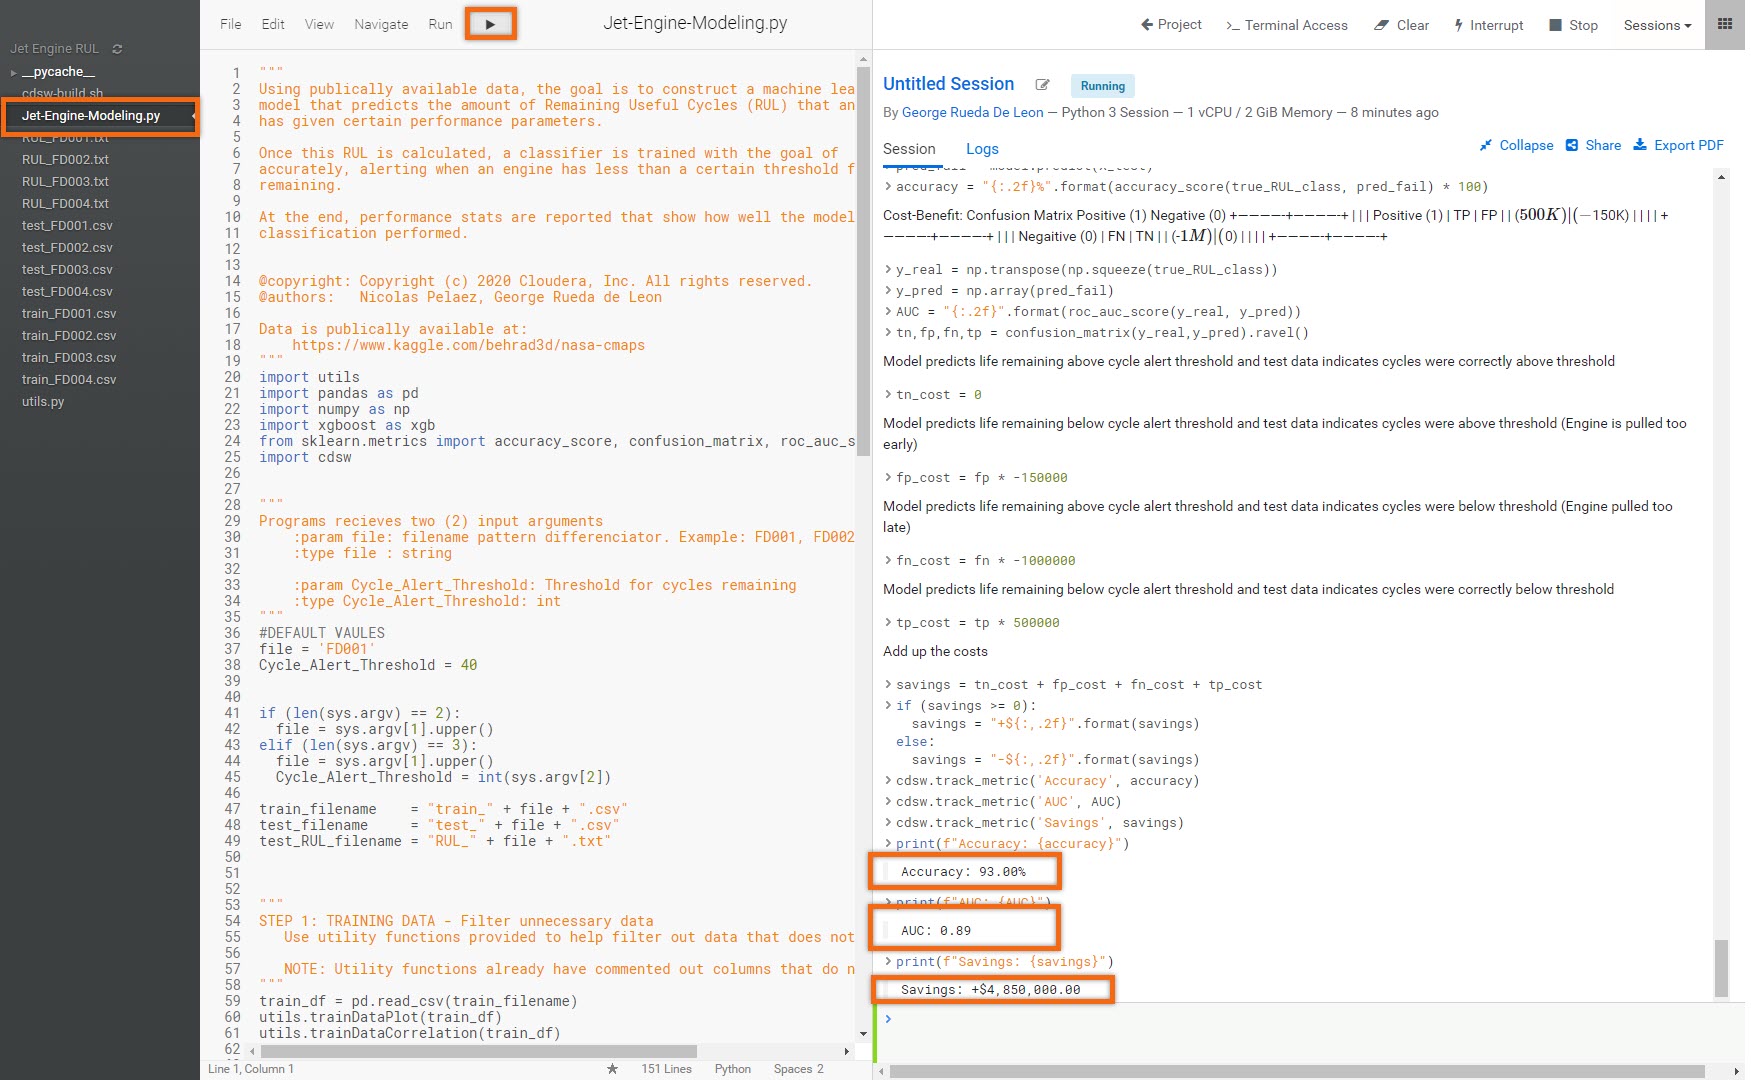The image size is (1751, 1080).
Task: Open test_FD002.csv file
Action: coord(67,248)
